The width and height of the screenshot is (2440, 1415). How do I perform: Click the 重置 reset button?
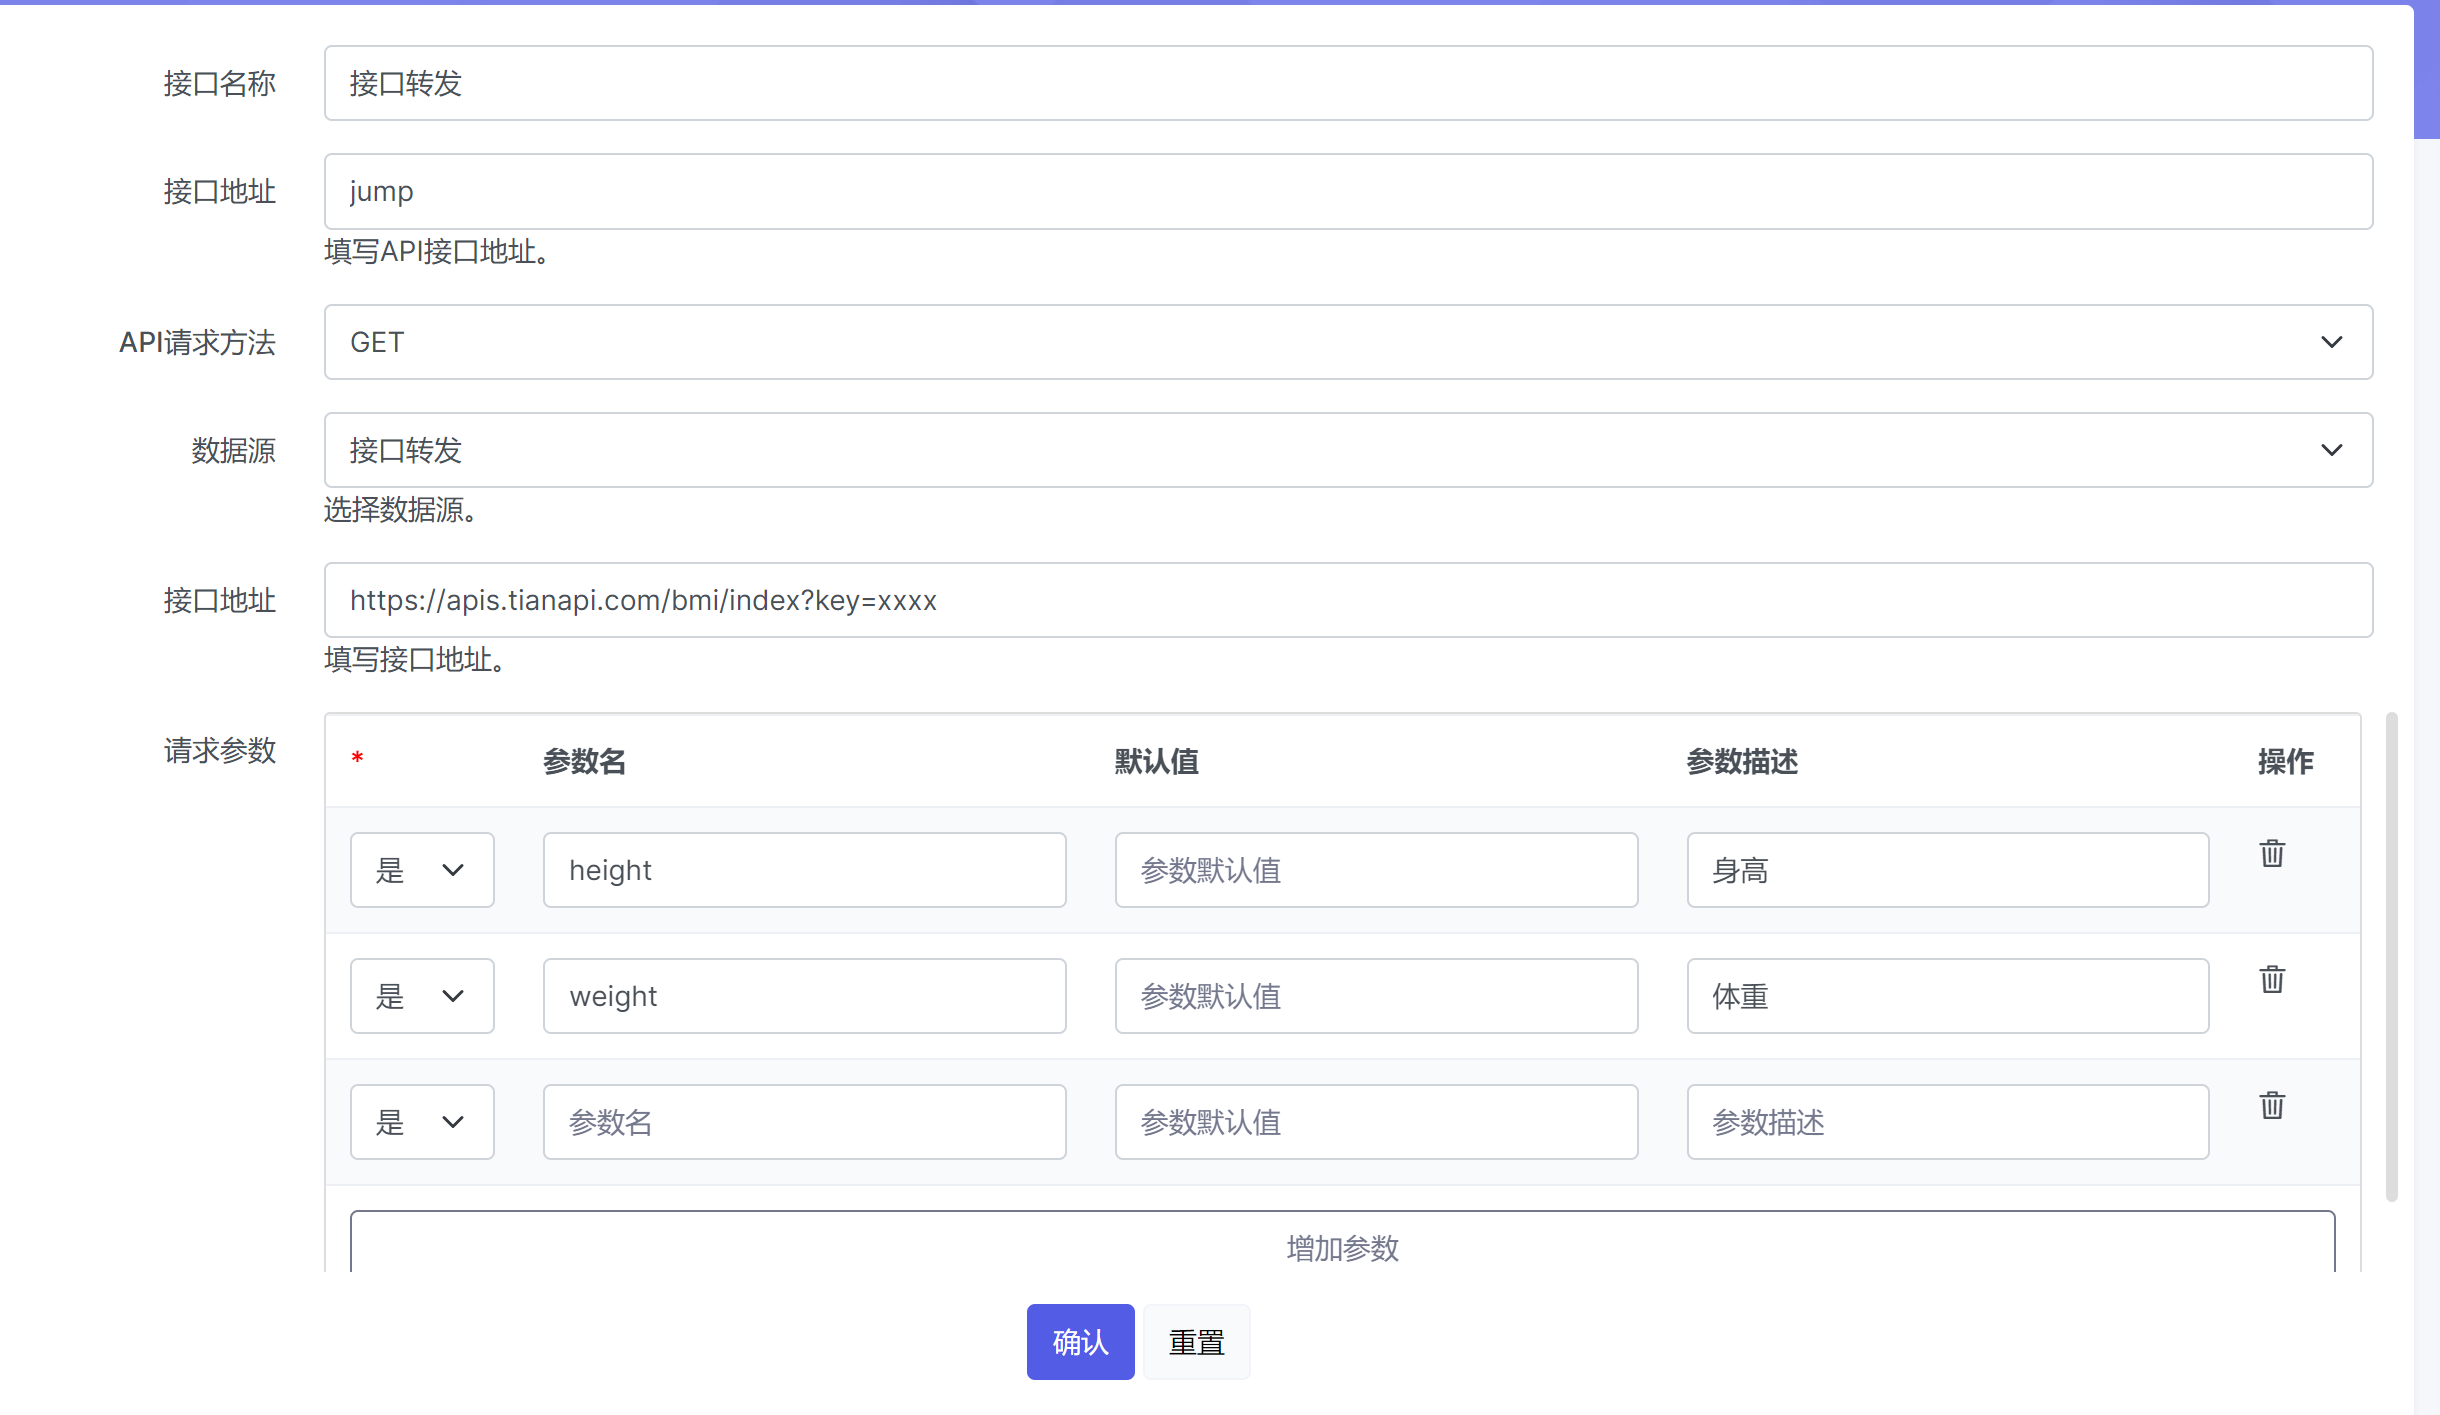(1196, 1342)
